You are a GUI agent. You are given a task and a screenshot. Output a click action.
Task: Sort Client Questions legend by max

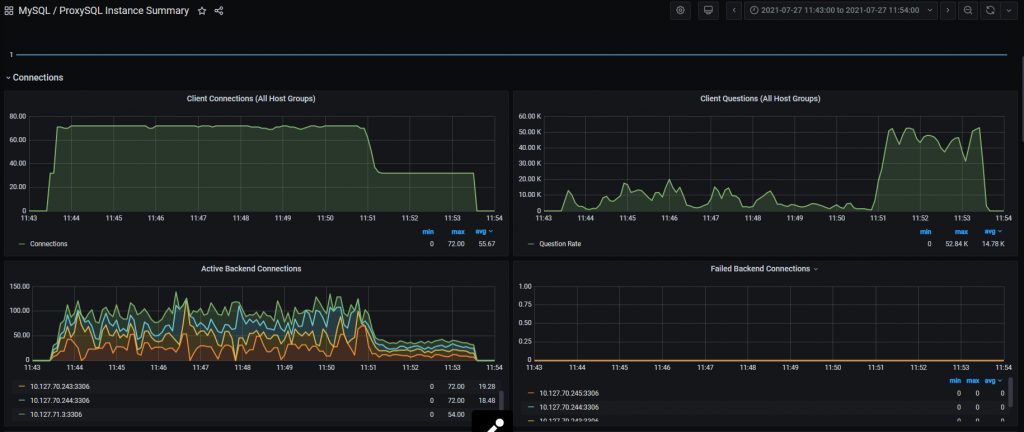[961, 232]
